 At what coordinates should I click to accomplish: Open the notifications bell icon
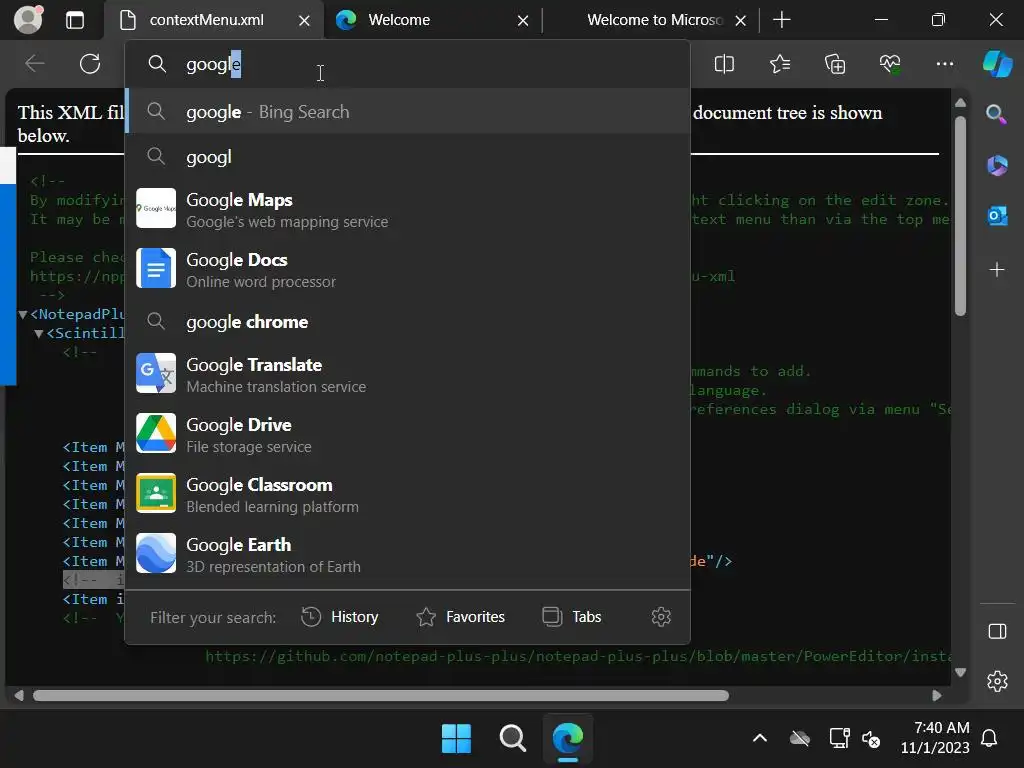(989, 739)
